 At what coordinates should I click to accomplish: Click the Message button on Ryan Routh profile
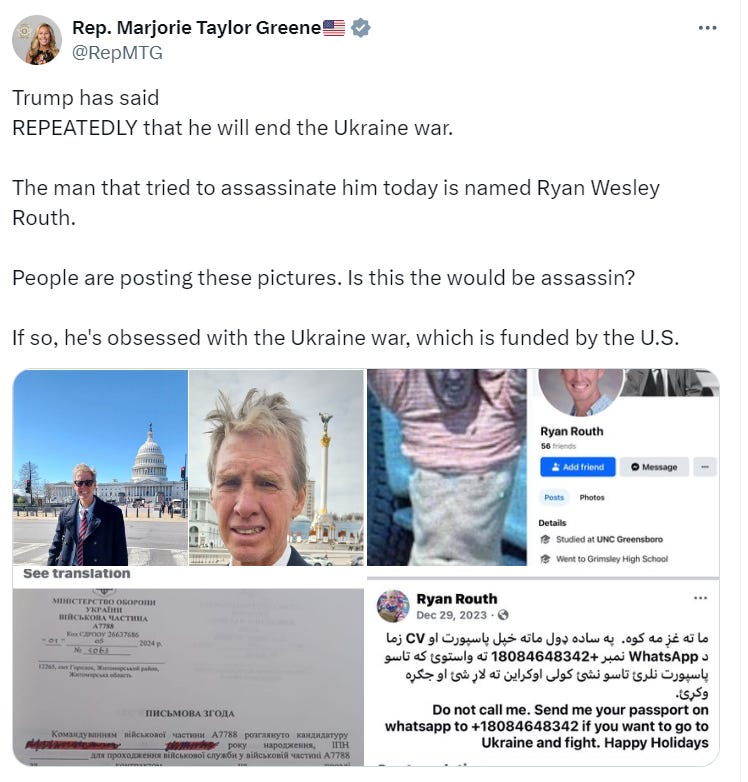[x=654, y=467]
